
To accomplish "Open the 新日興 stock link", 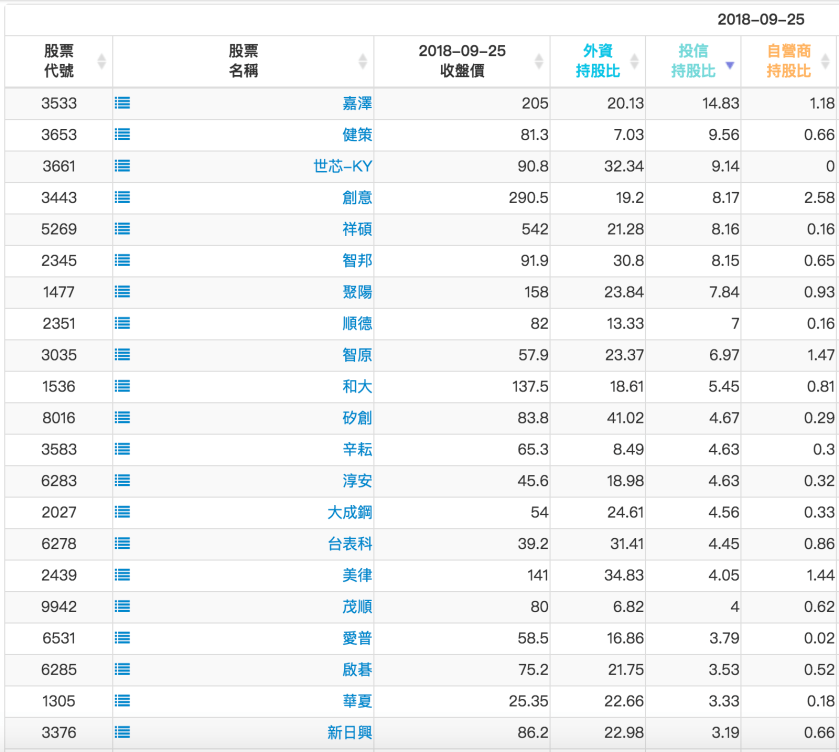I will [x=349, y=733].
